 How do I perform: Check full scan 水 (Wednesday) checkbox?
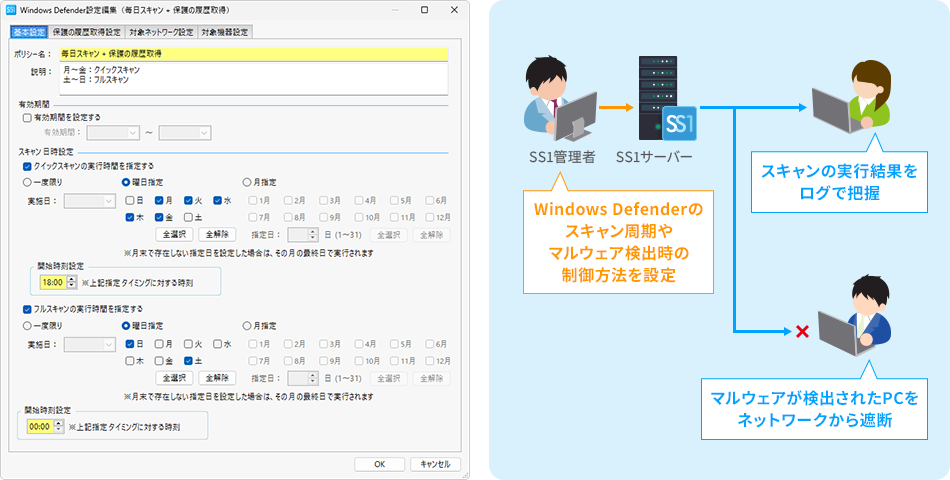[x=217, y=344]
